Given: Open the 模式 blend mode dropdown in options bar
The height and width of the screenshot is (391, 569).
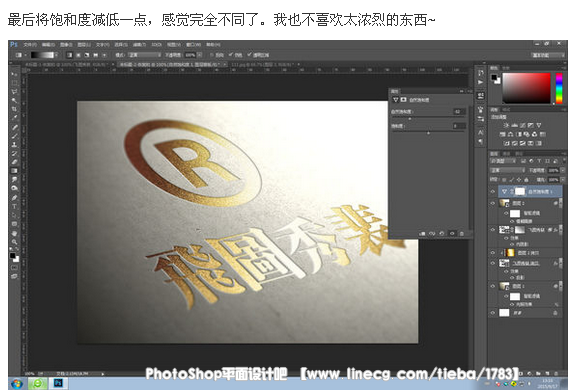Looking at the screenshot, I should tap(144, 55).
